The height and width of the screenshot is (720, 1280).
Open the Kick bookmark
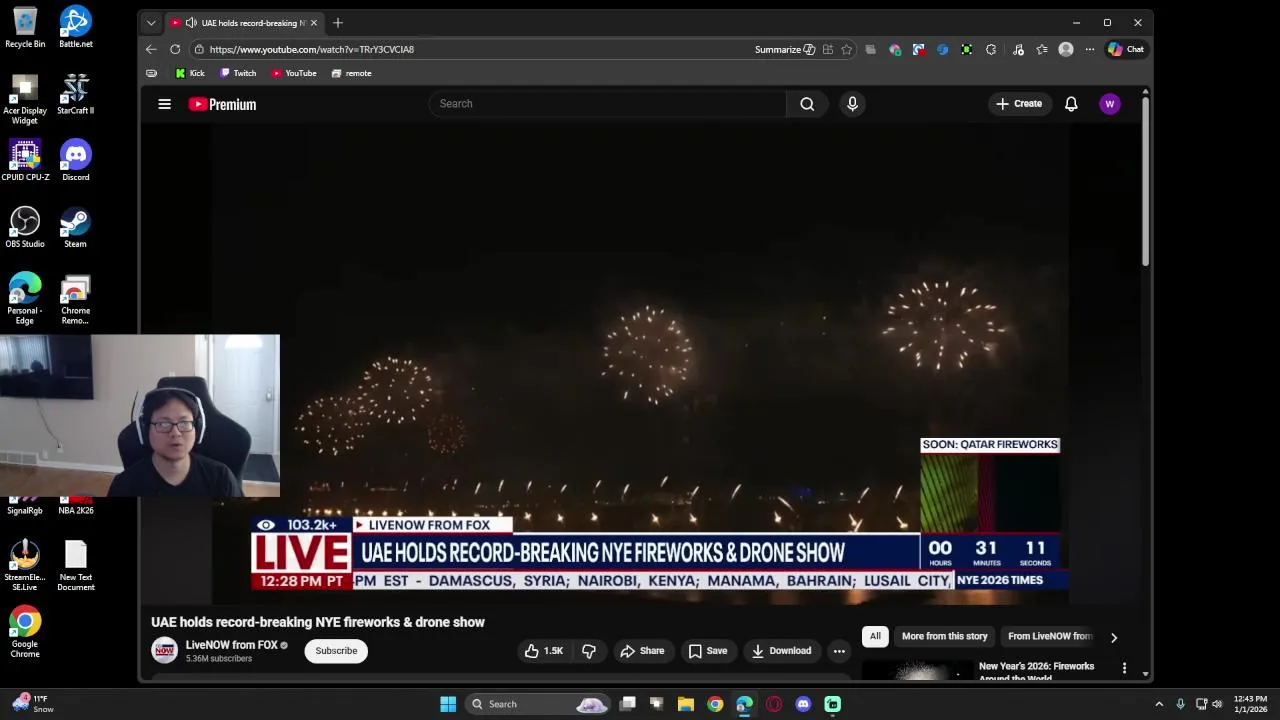(189, 73)
